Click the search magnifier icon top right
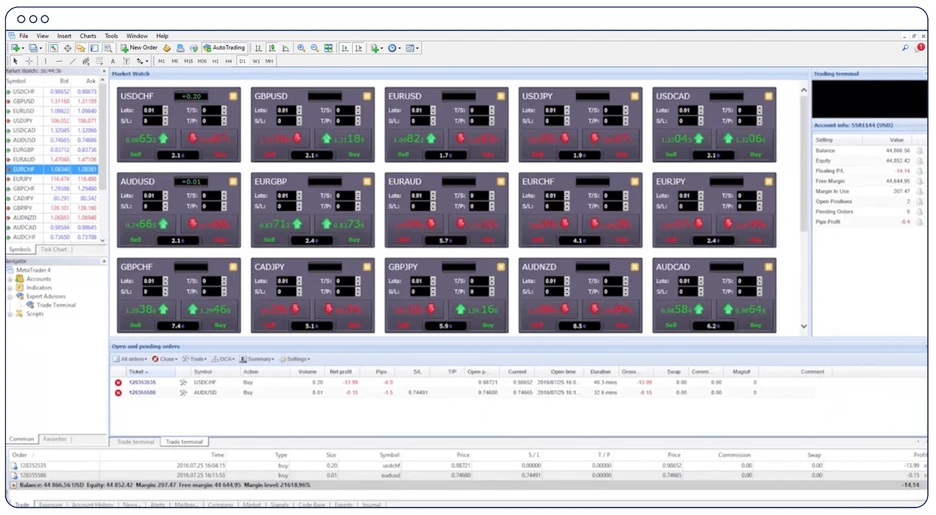The image size is (936, 515). (x=905, y=48)
